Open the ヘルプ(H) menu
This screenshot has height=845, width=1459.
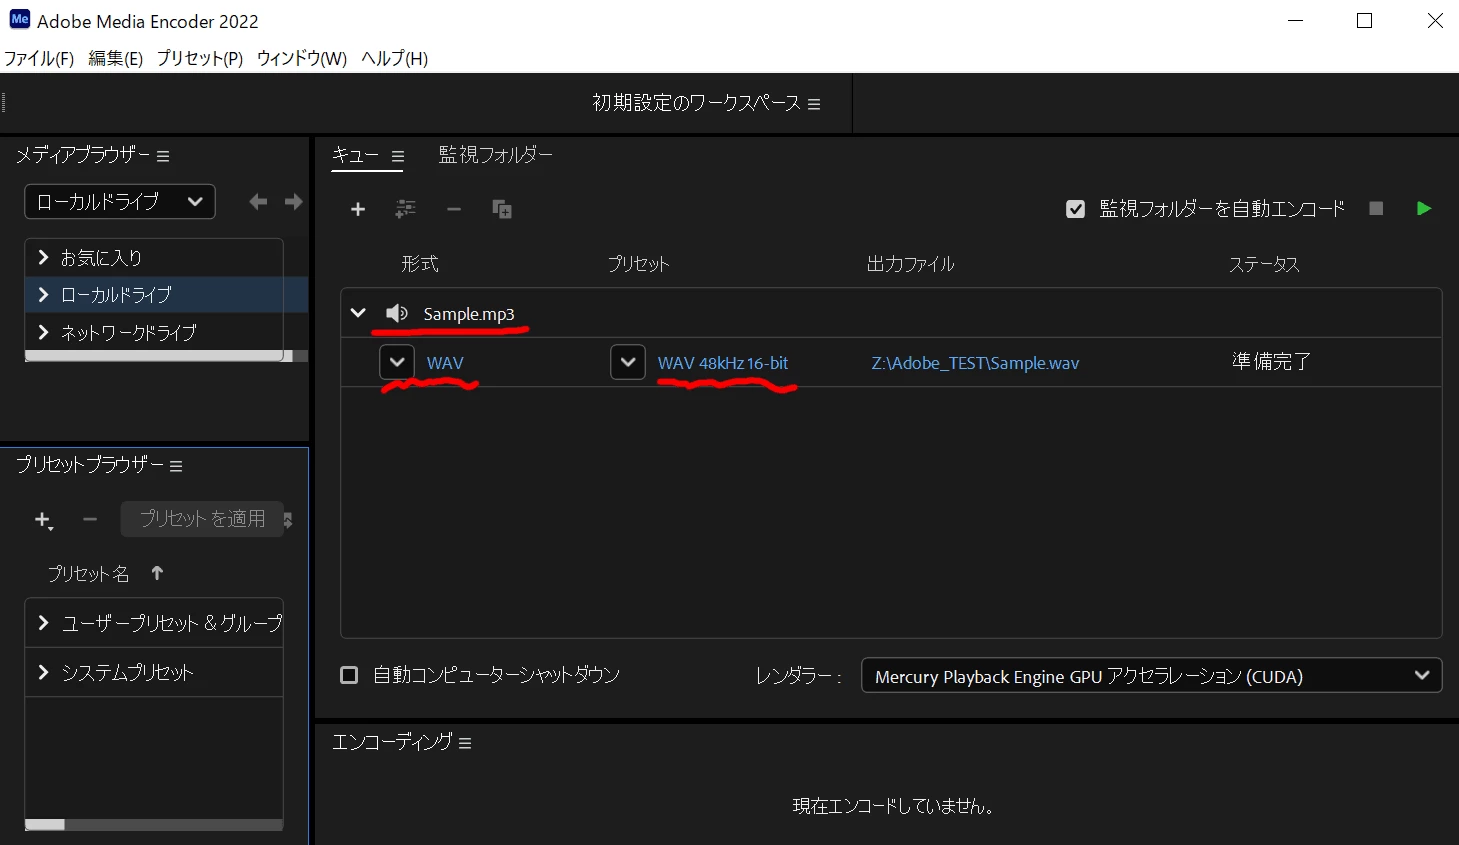point(394,58)
